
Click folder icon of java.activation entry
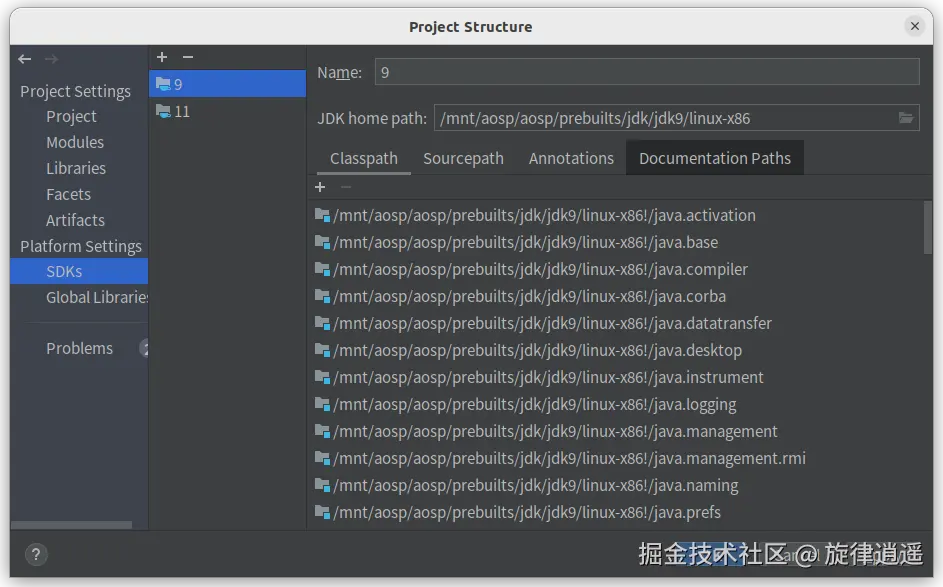(322, 215)
